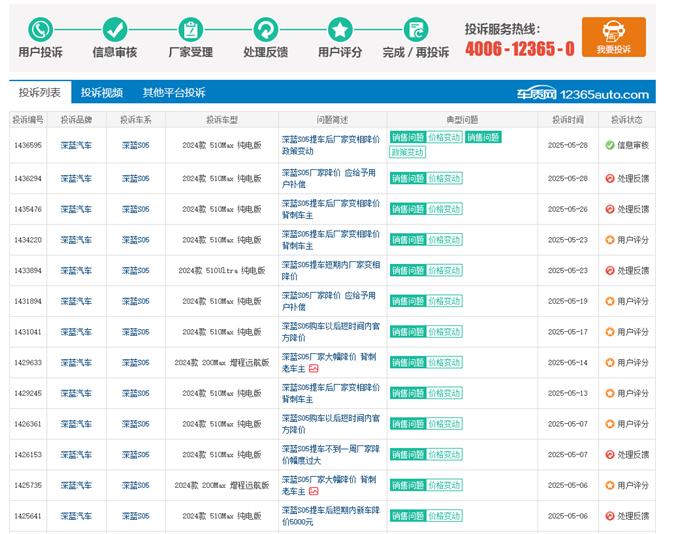Click the red 处理反馈 status icon for 1435476
Viewport: 700px width, 534px height.
tap(609, 209)
